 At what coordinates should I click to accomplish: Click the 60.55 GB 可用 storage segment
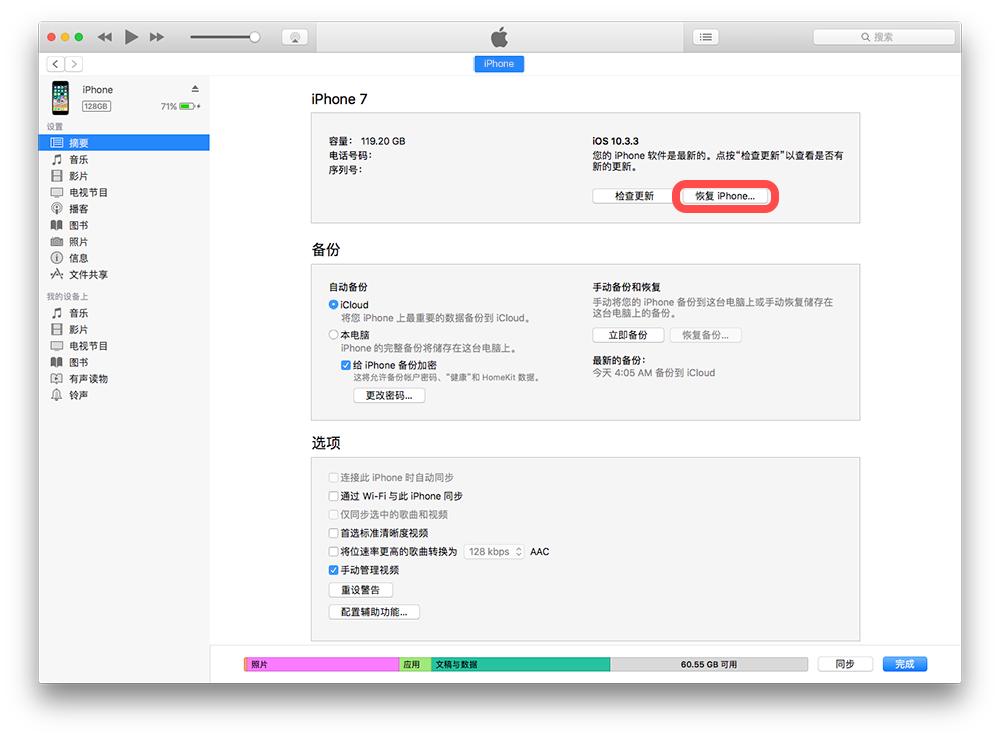709,665
